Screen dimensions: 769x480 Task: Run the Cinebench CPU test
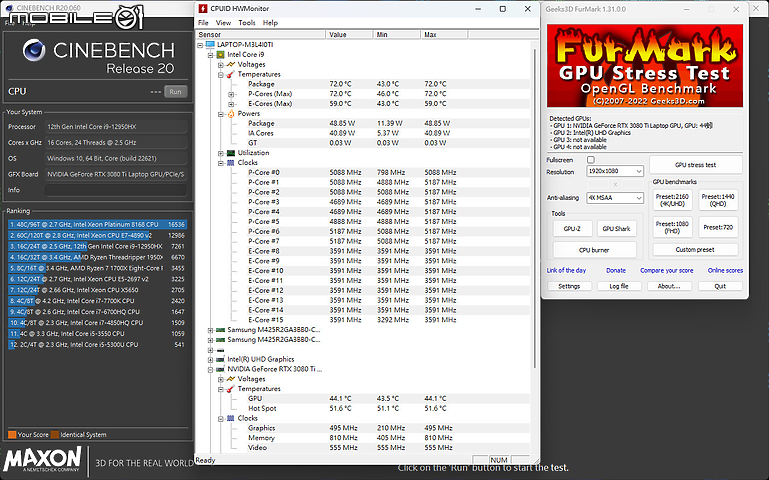click(x=176, y=92)
